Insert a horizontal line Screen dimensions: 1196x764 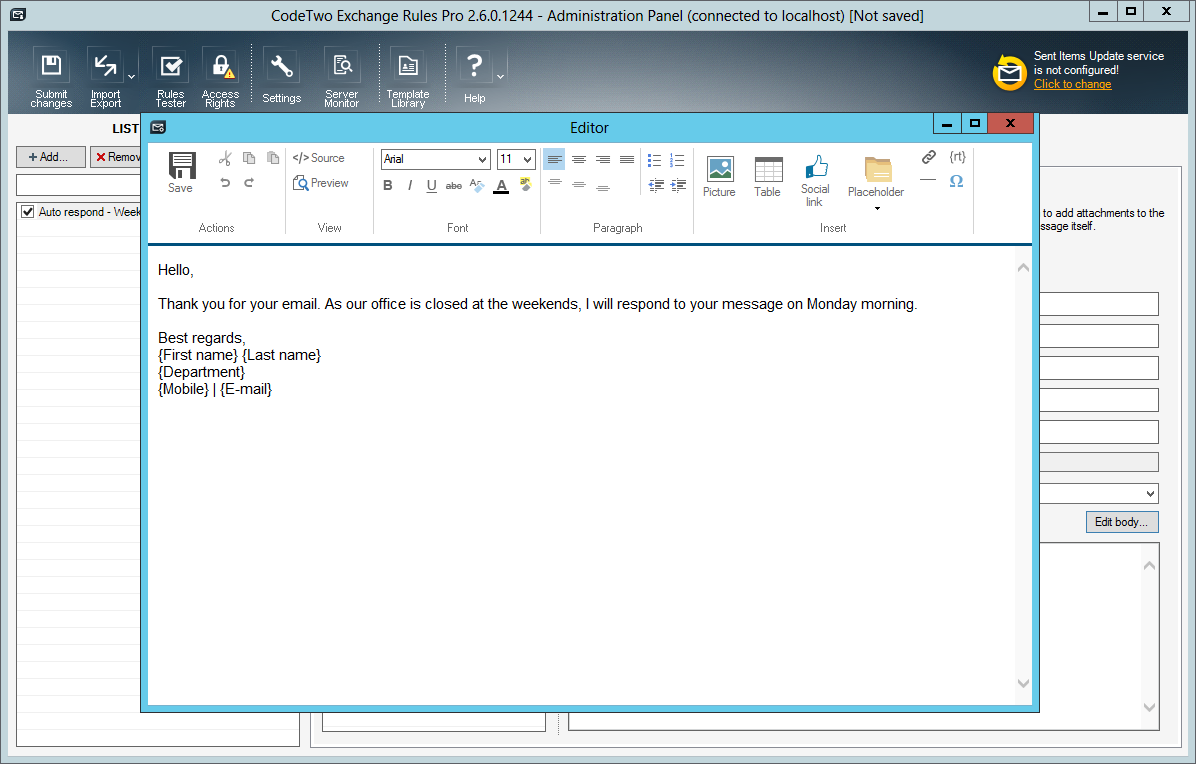(928, 181)
